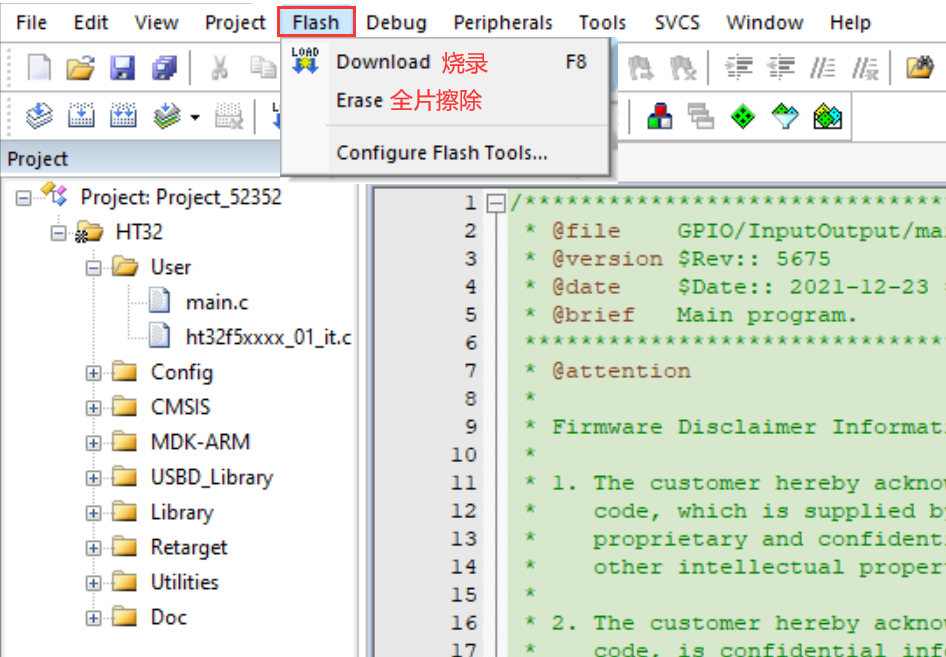
Task: Select Download in the Flash menu
Action: pos(383,62)
